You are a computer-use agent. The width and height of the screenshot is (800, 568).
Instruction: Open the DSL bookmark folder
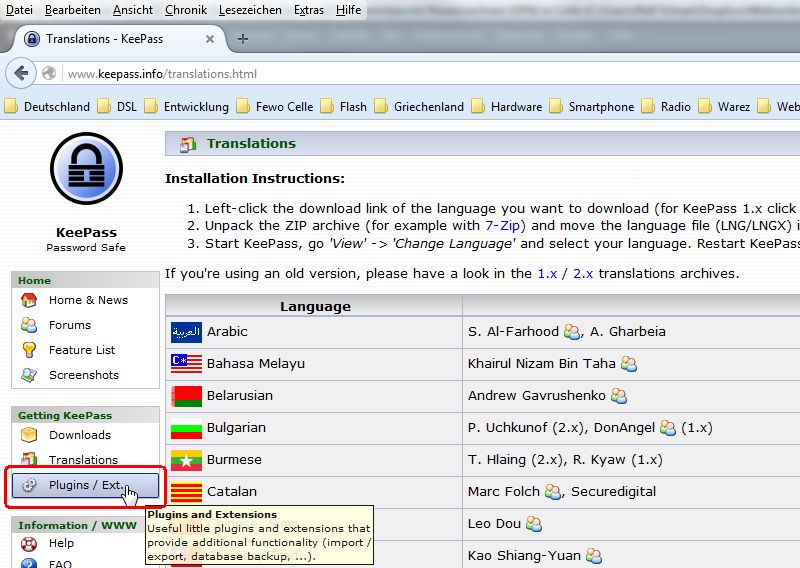point(117,107)
